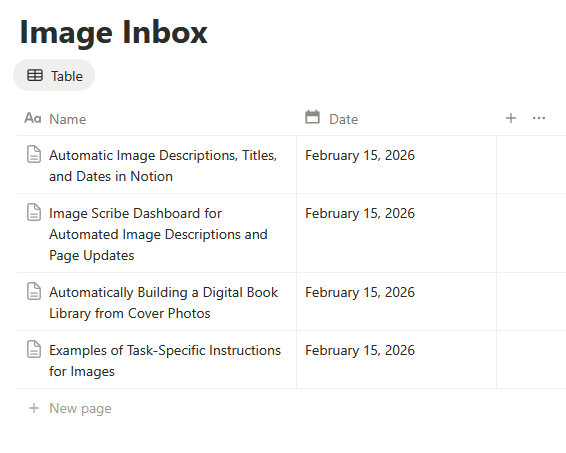Image resolution: width=566 pixels, height=453 pixels.
Task: Edit date cell of Digital Book Library row
Action: click(396, 302)
